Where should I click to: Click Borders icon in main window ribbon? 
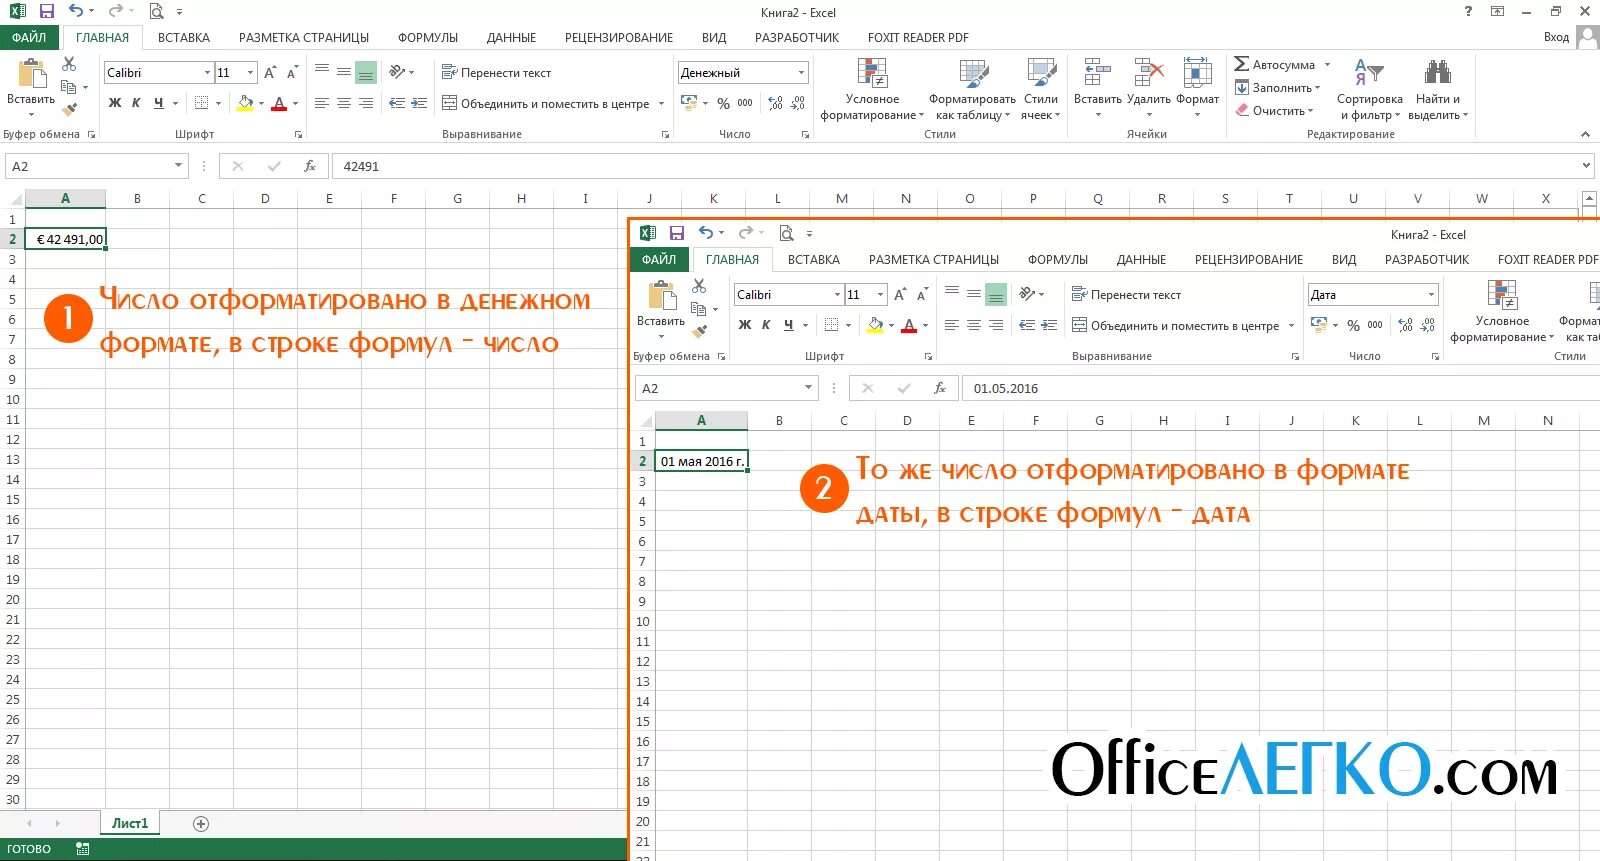pyautogui.click(x=201, y=103)
